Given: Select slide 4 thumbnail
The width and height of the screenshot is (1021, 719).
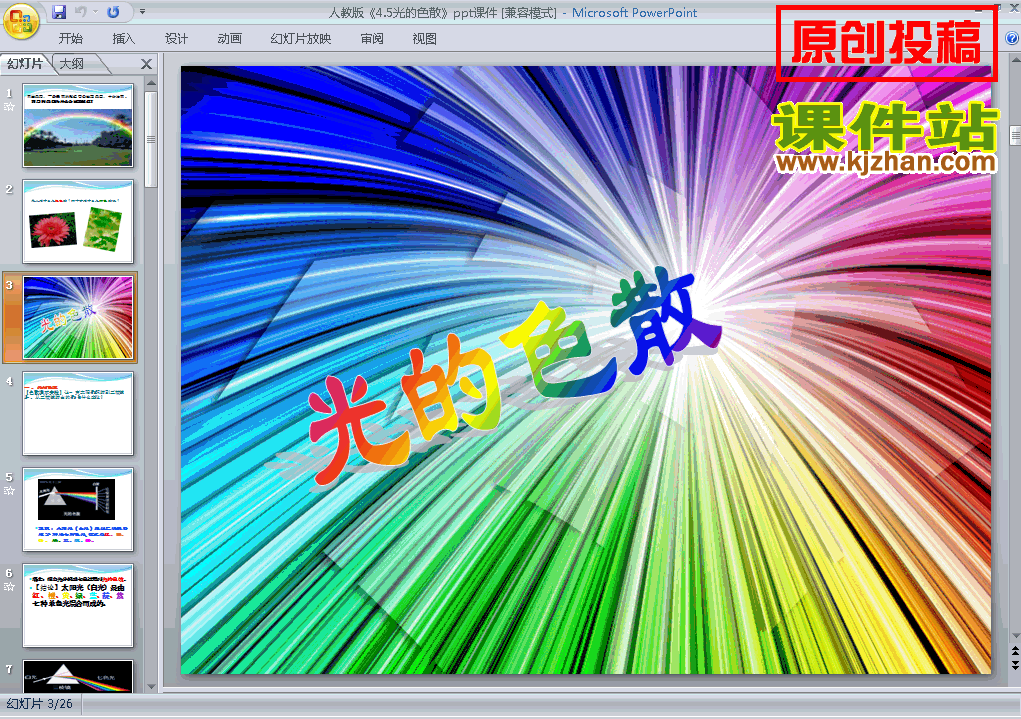Looking at the screenshot, I should tap(78, 414).
